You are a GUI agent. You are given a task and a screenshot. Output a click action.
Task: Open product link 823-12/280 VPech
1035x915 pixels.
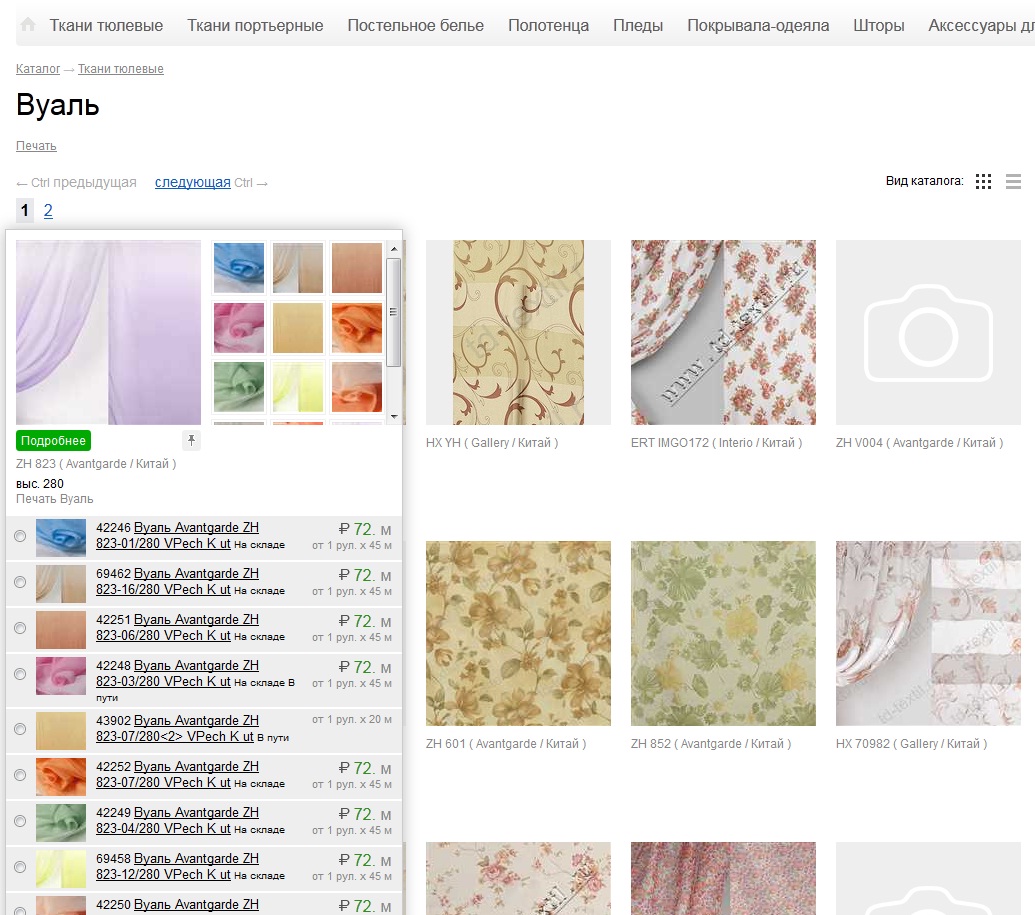[178, 866]
